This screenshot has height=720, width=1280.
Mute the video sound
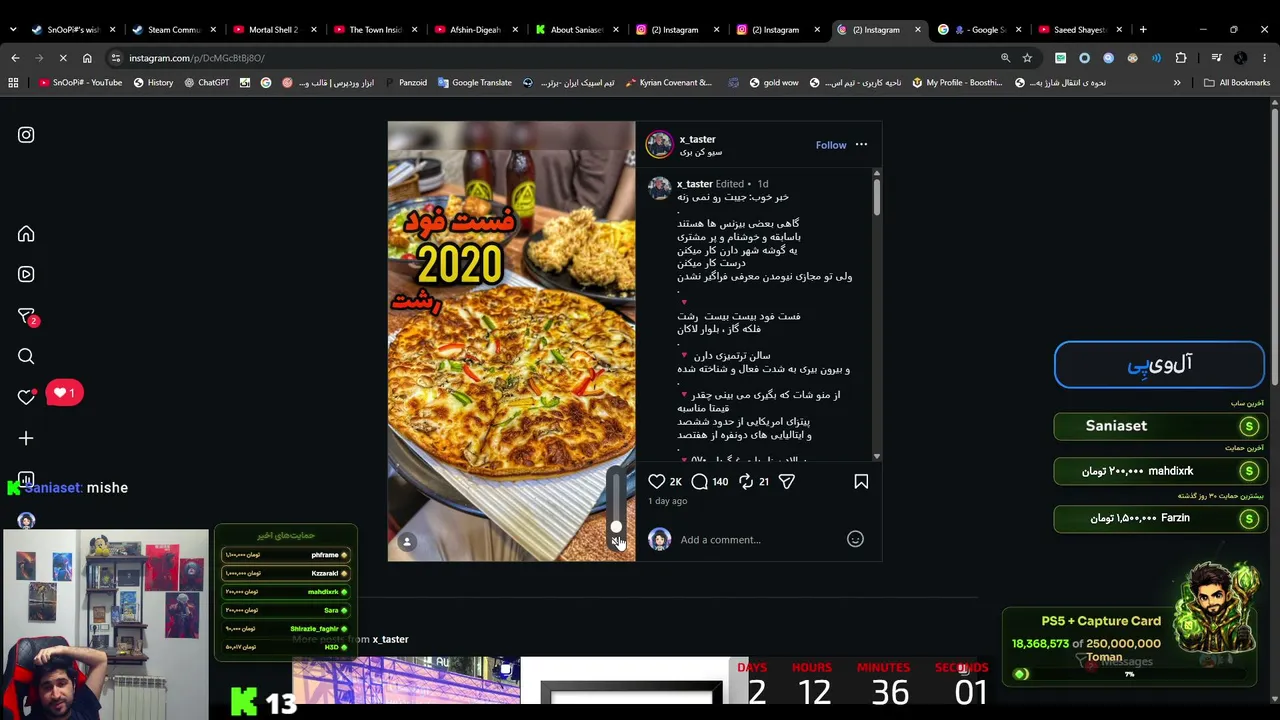pyautogui.click(x=616, y=542)
